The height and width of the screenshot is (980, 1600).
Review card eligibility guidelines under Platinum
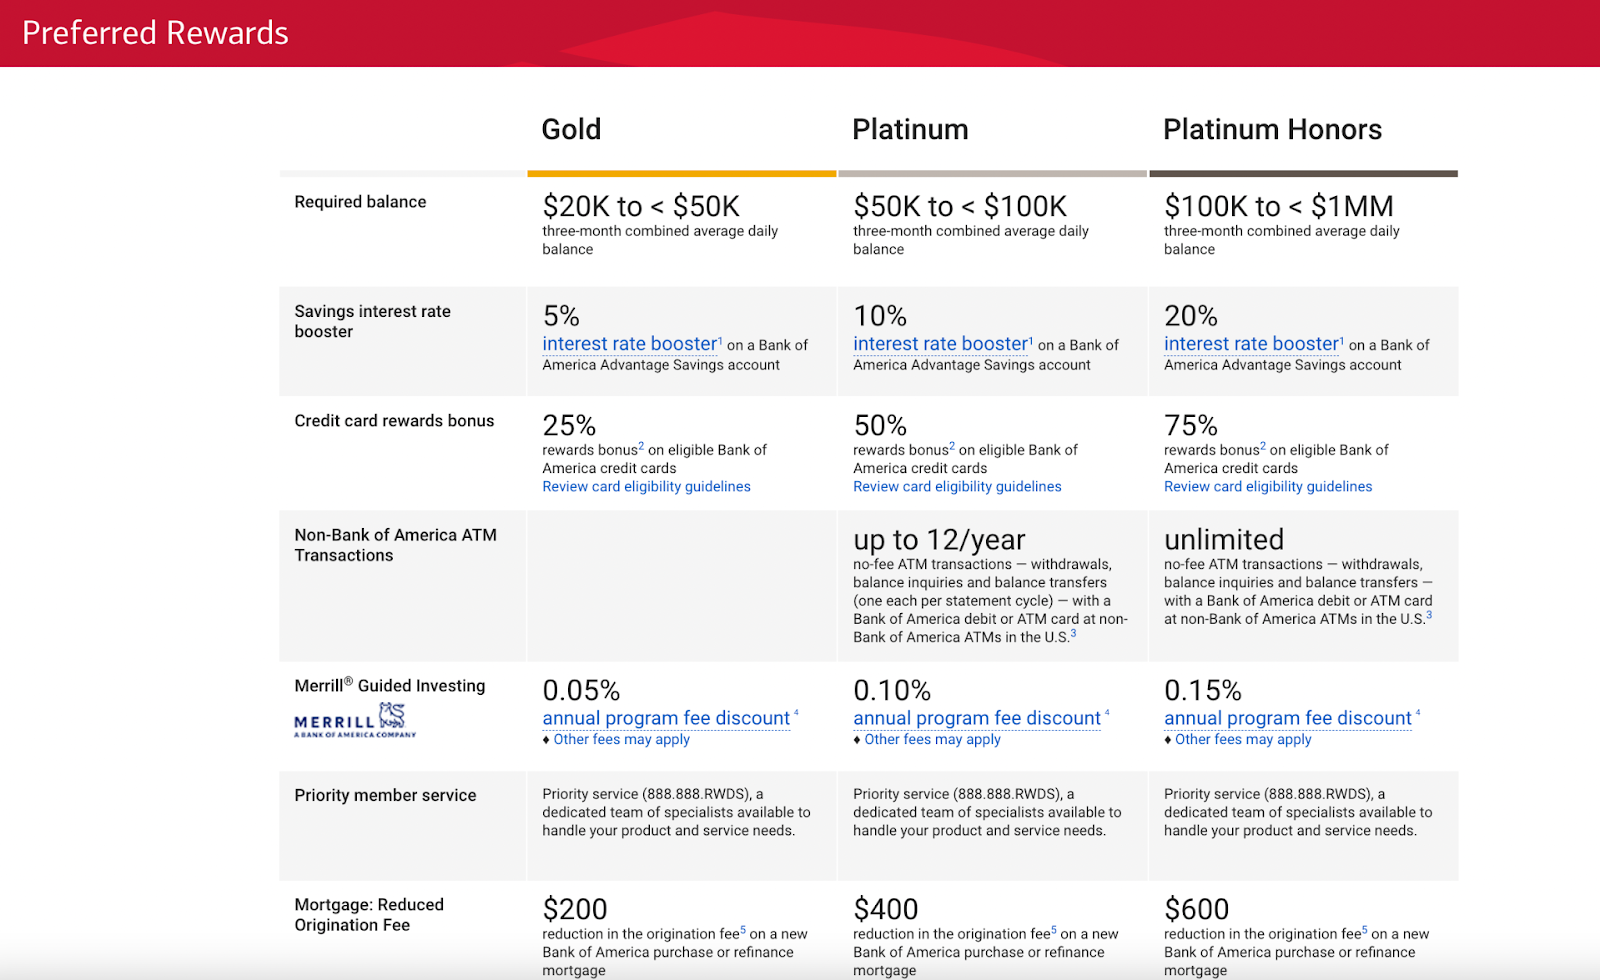click(x=957, y=486)
